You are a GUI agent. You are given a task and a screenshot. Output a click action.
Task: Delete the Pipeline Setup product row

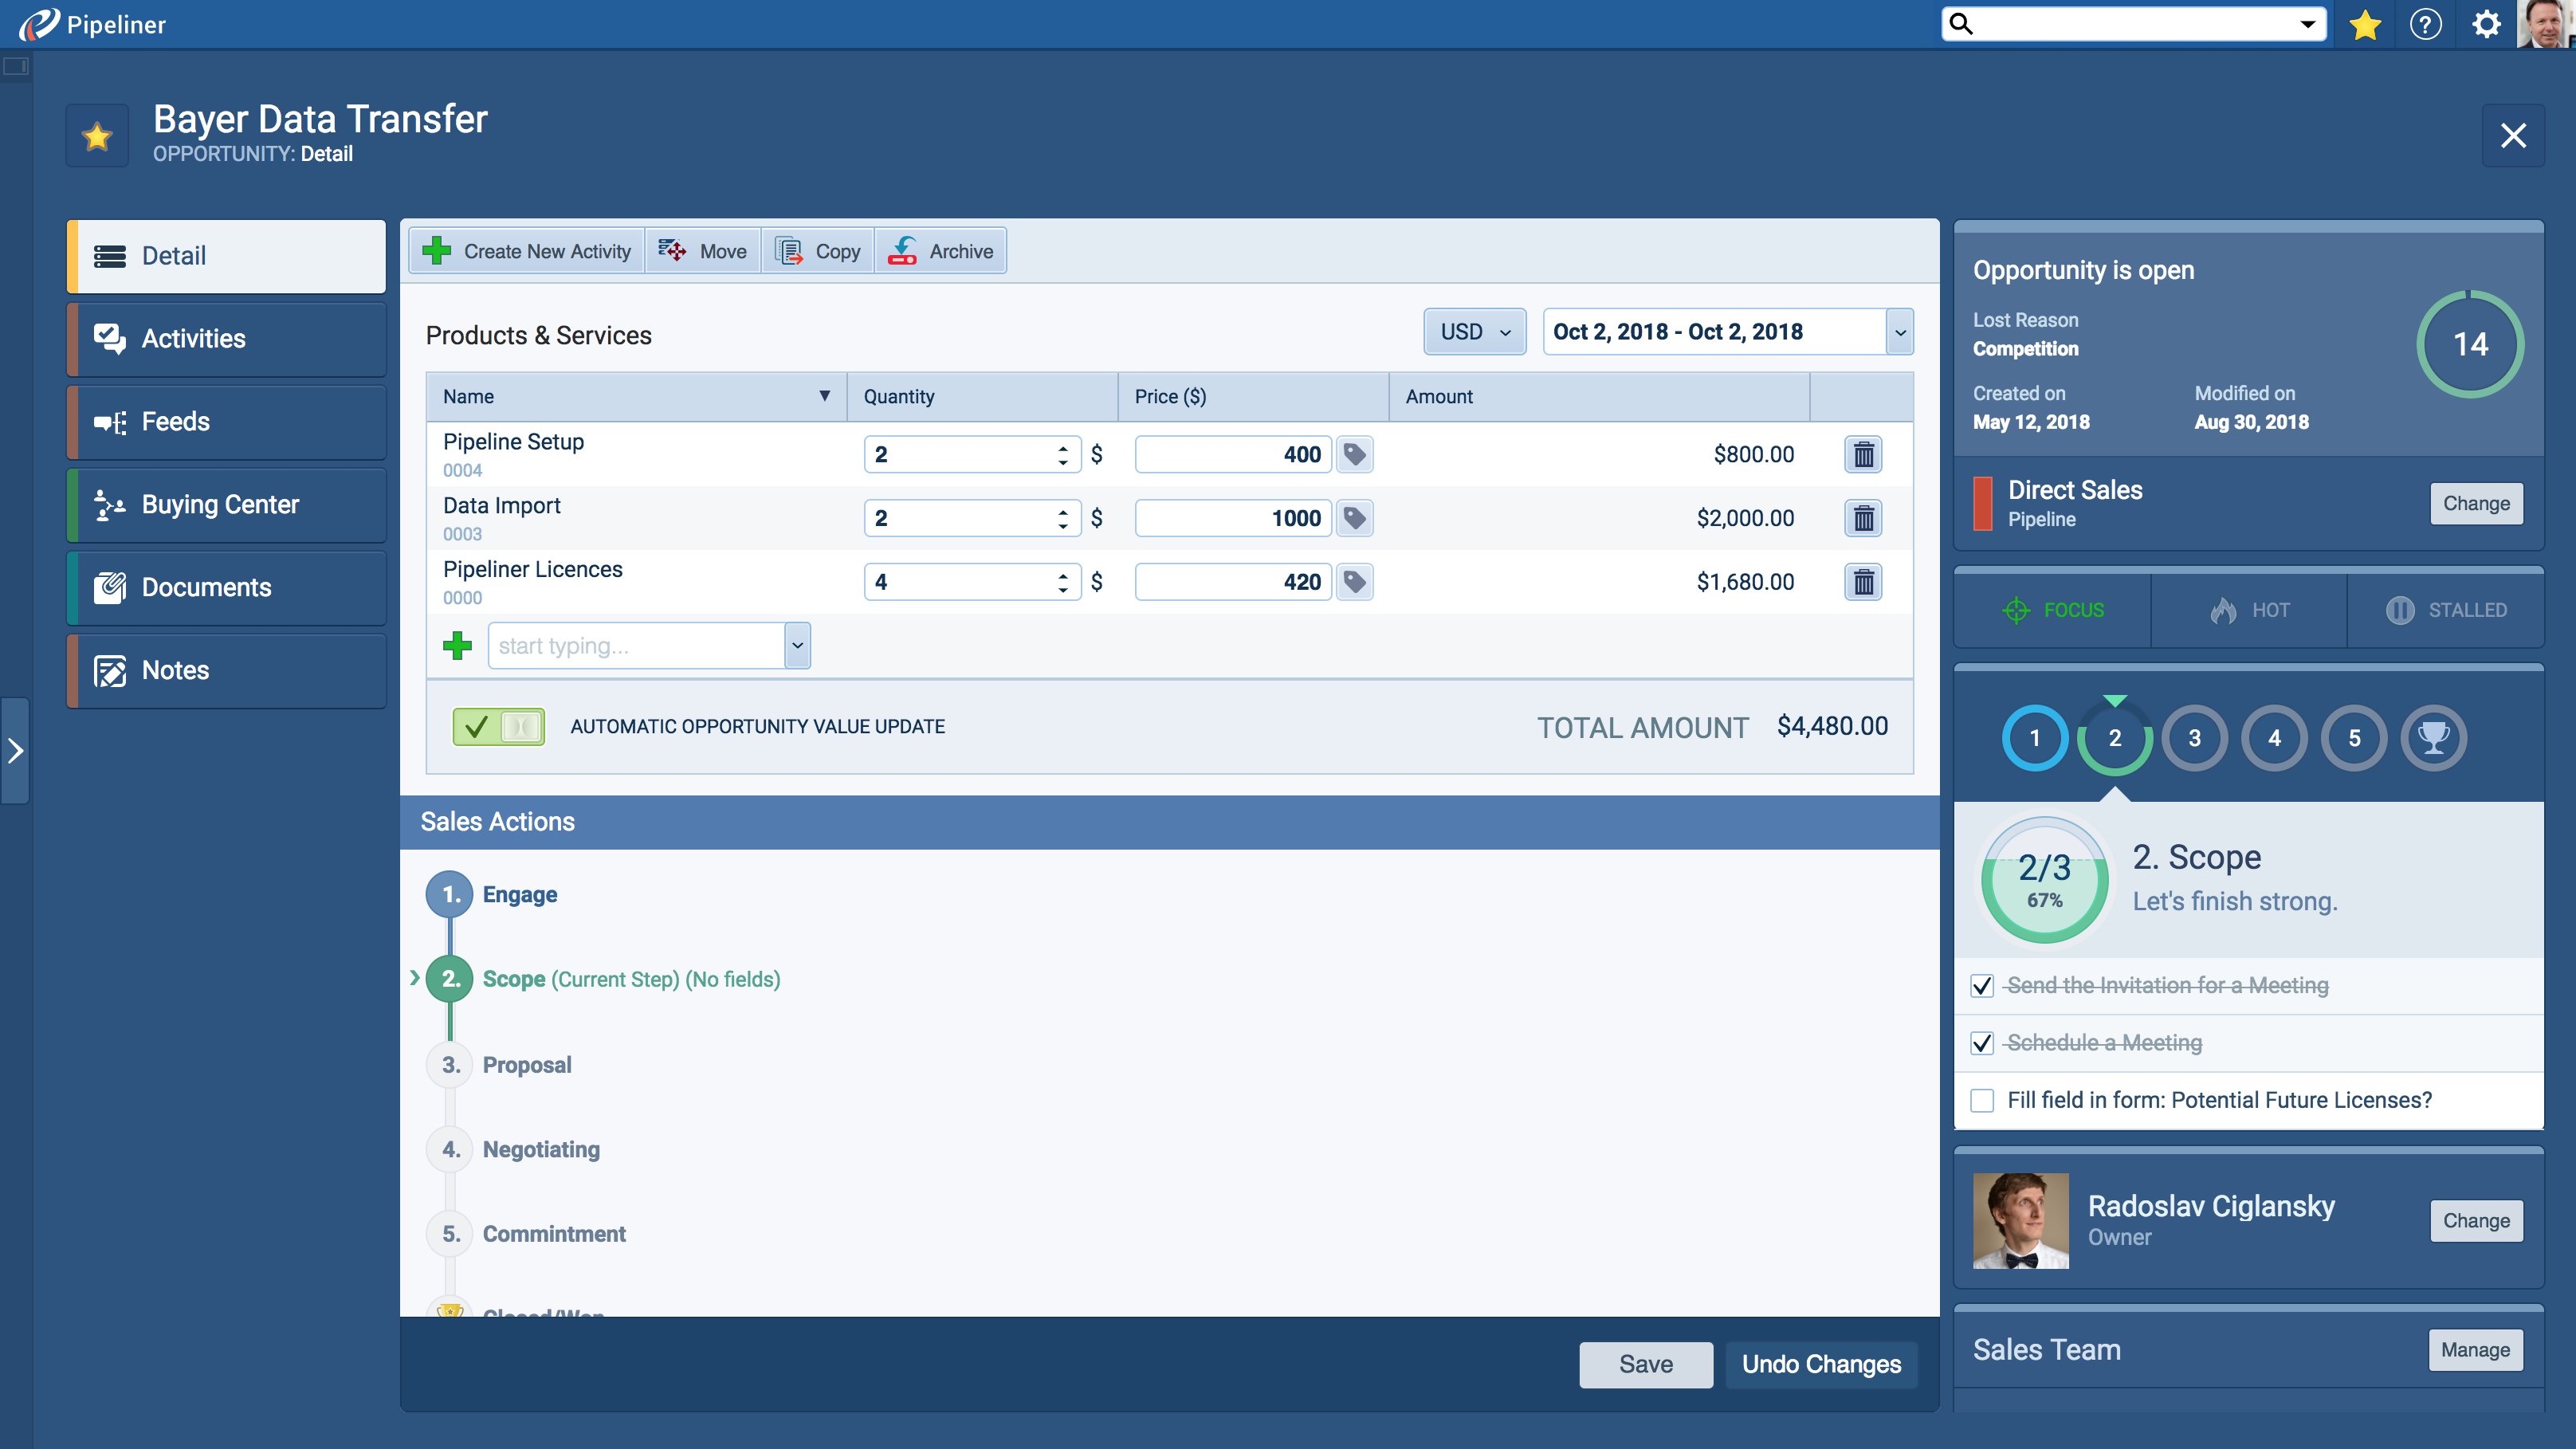pos(1863,455)
